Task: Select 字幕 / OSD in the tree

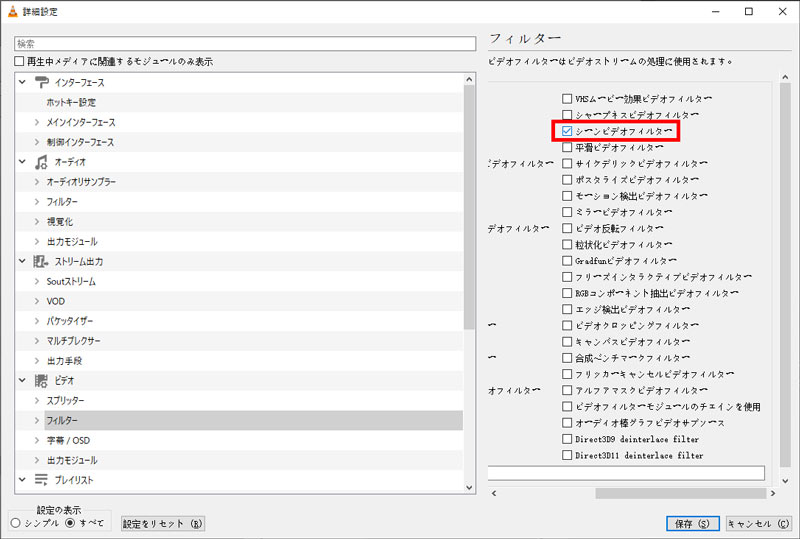Action: (68, 440)
